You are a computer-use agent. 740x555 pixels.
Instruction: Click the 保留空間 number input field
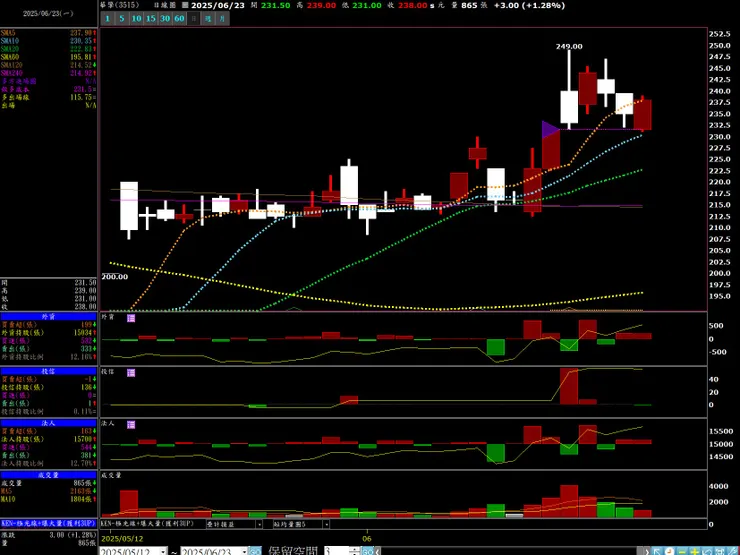click(x=336, y=551)
